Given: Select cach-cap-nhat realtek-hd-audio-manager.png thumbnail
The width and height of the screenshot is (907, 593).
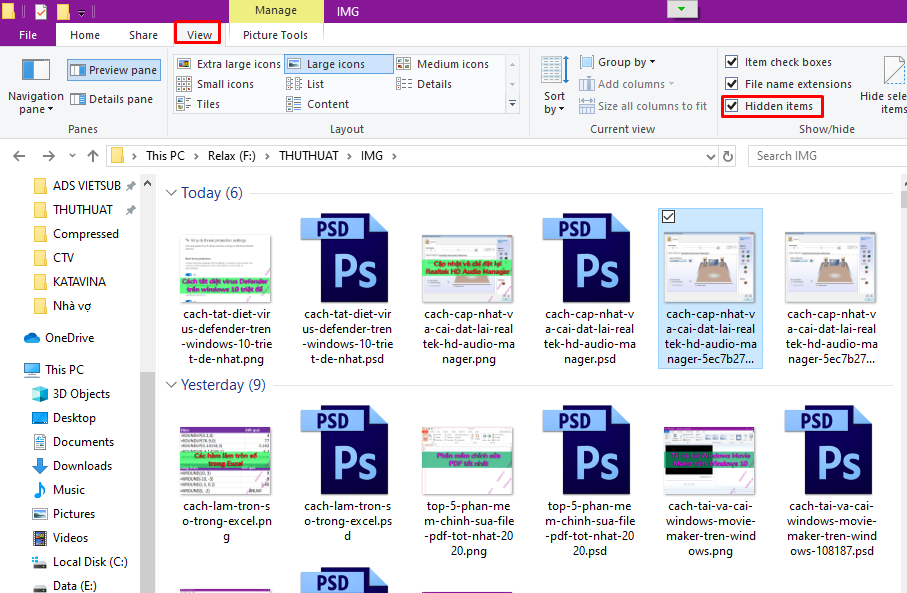Looking at the screenshot, I should [468, 268].
